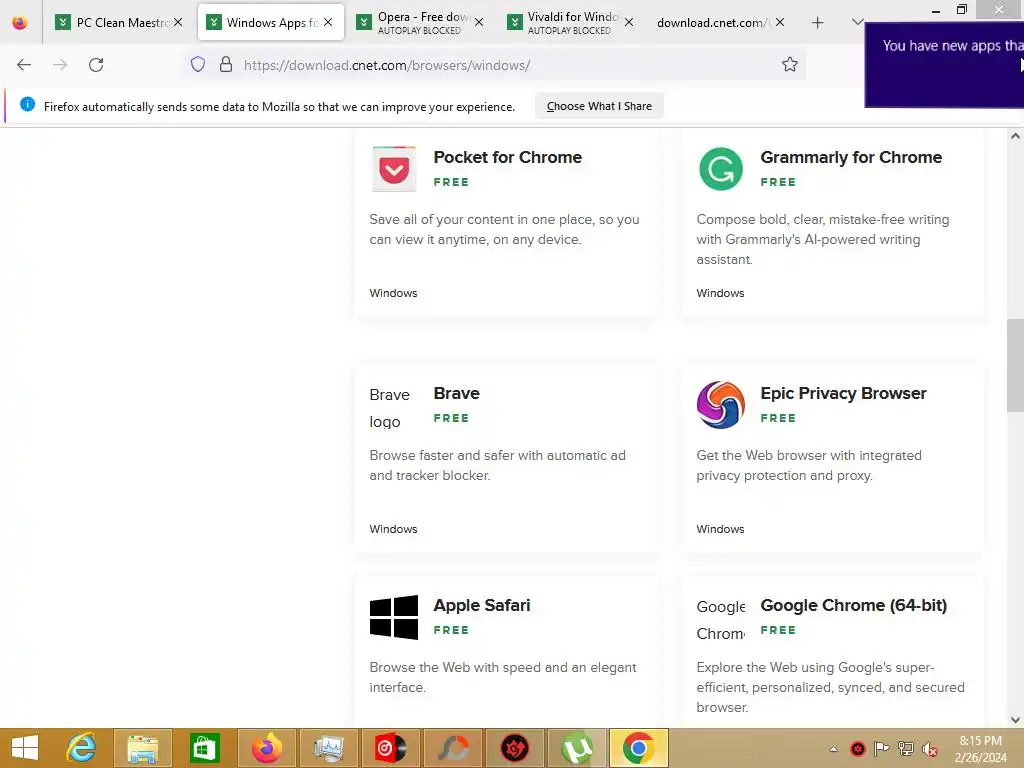Click FREE label under Apple Safari
The image size is (1024, 768).
pos(451,630)
